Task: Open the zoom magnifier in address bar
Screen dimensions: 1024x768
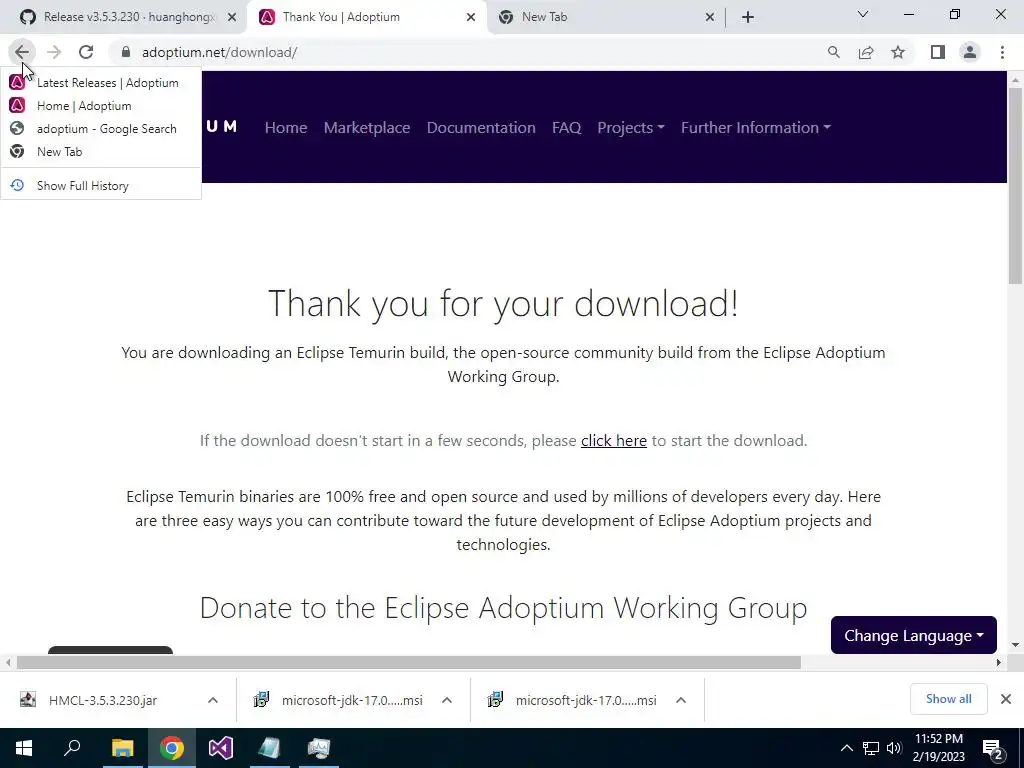Action: click(833, 52)
